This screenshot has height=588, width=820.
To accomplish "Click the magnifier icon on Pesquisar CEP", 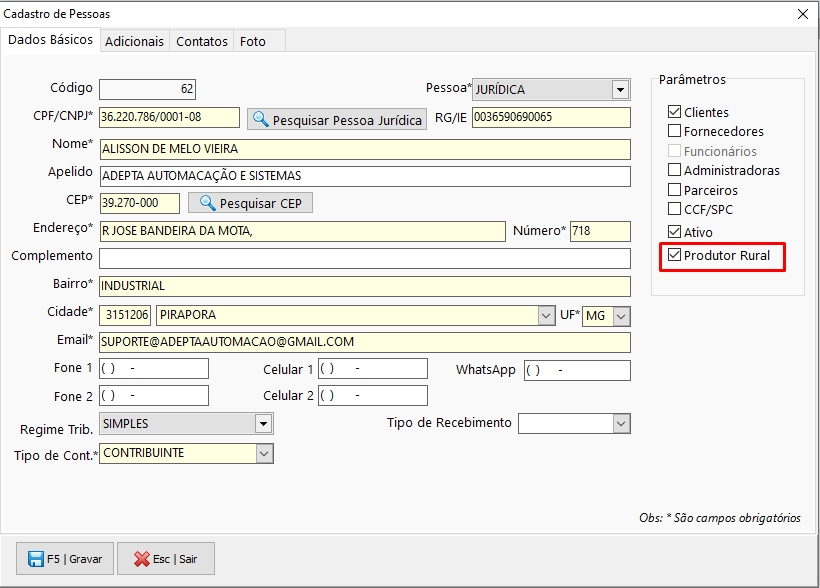I will point(208,203).
